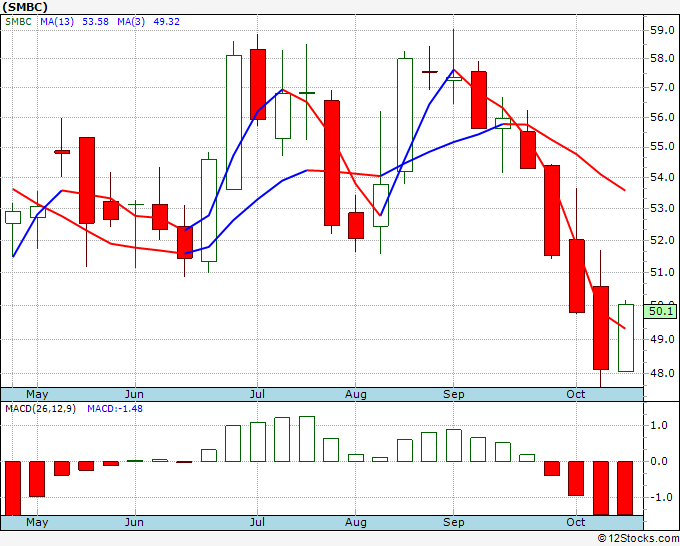Screen dimensions: 680x546
Task: Click Sep on the price chart axis
Action: point(454,395)
